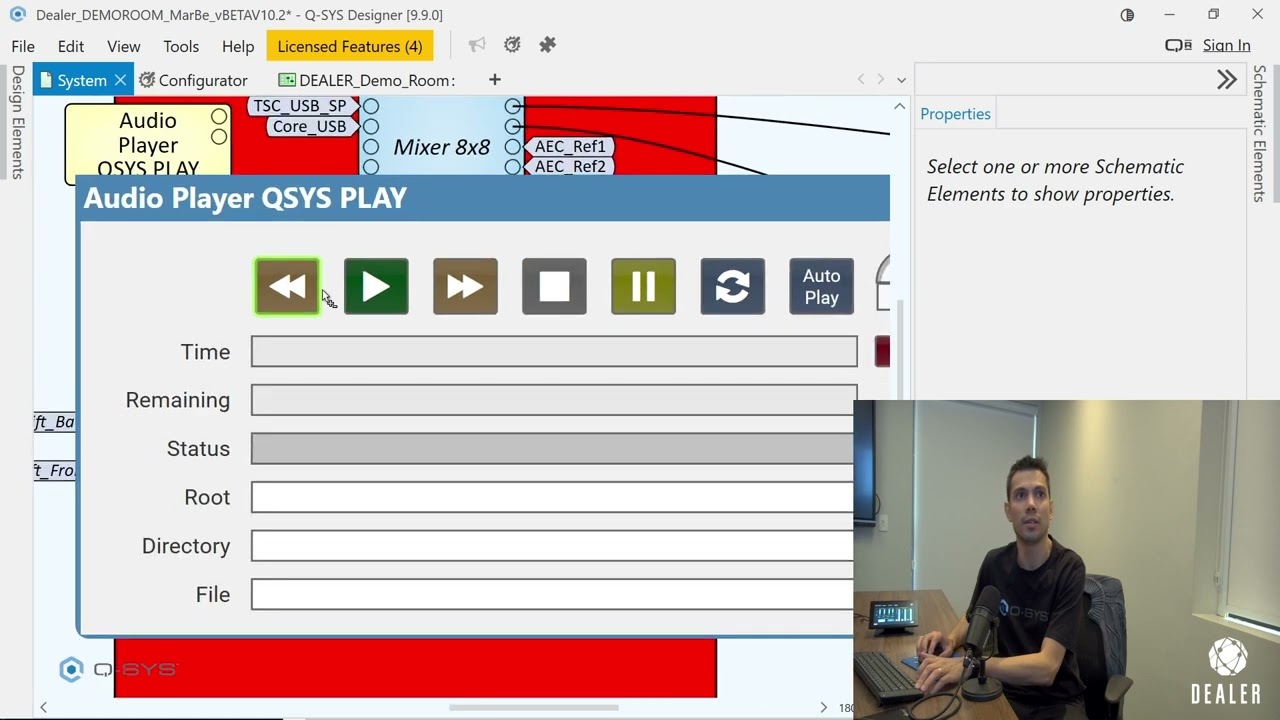Click Mixer 8x8 input pin next to TSC_USB_SP
This screenshot has width=1280, height=720.
(371, 106)
